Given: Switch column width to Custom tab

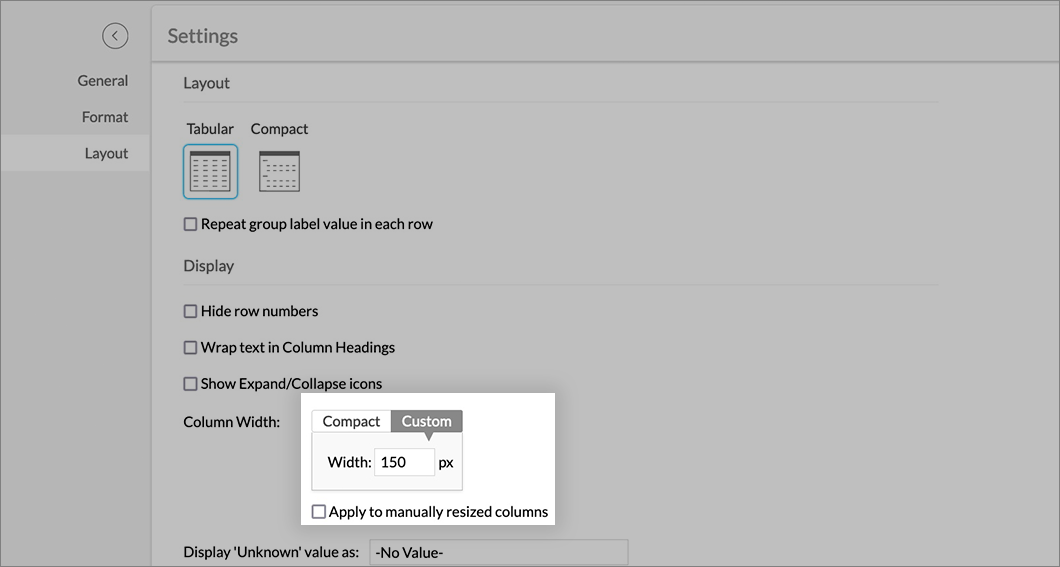Looking at the screenshot, I should tap(427, 421).
